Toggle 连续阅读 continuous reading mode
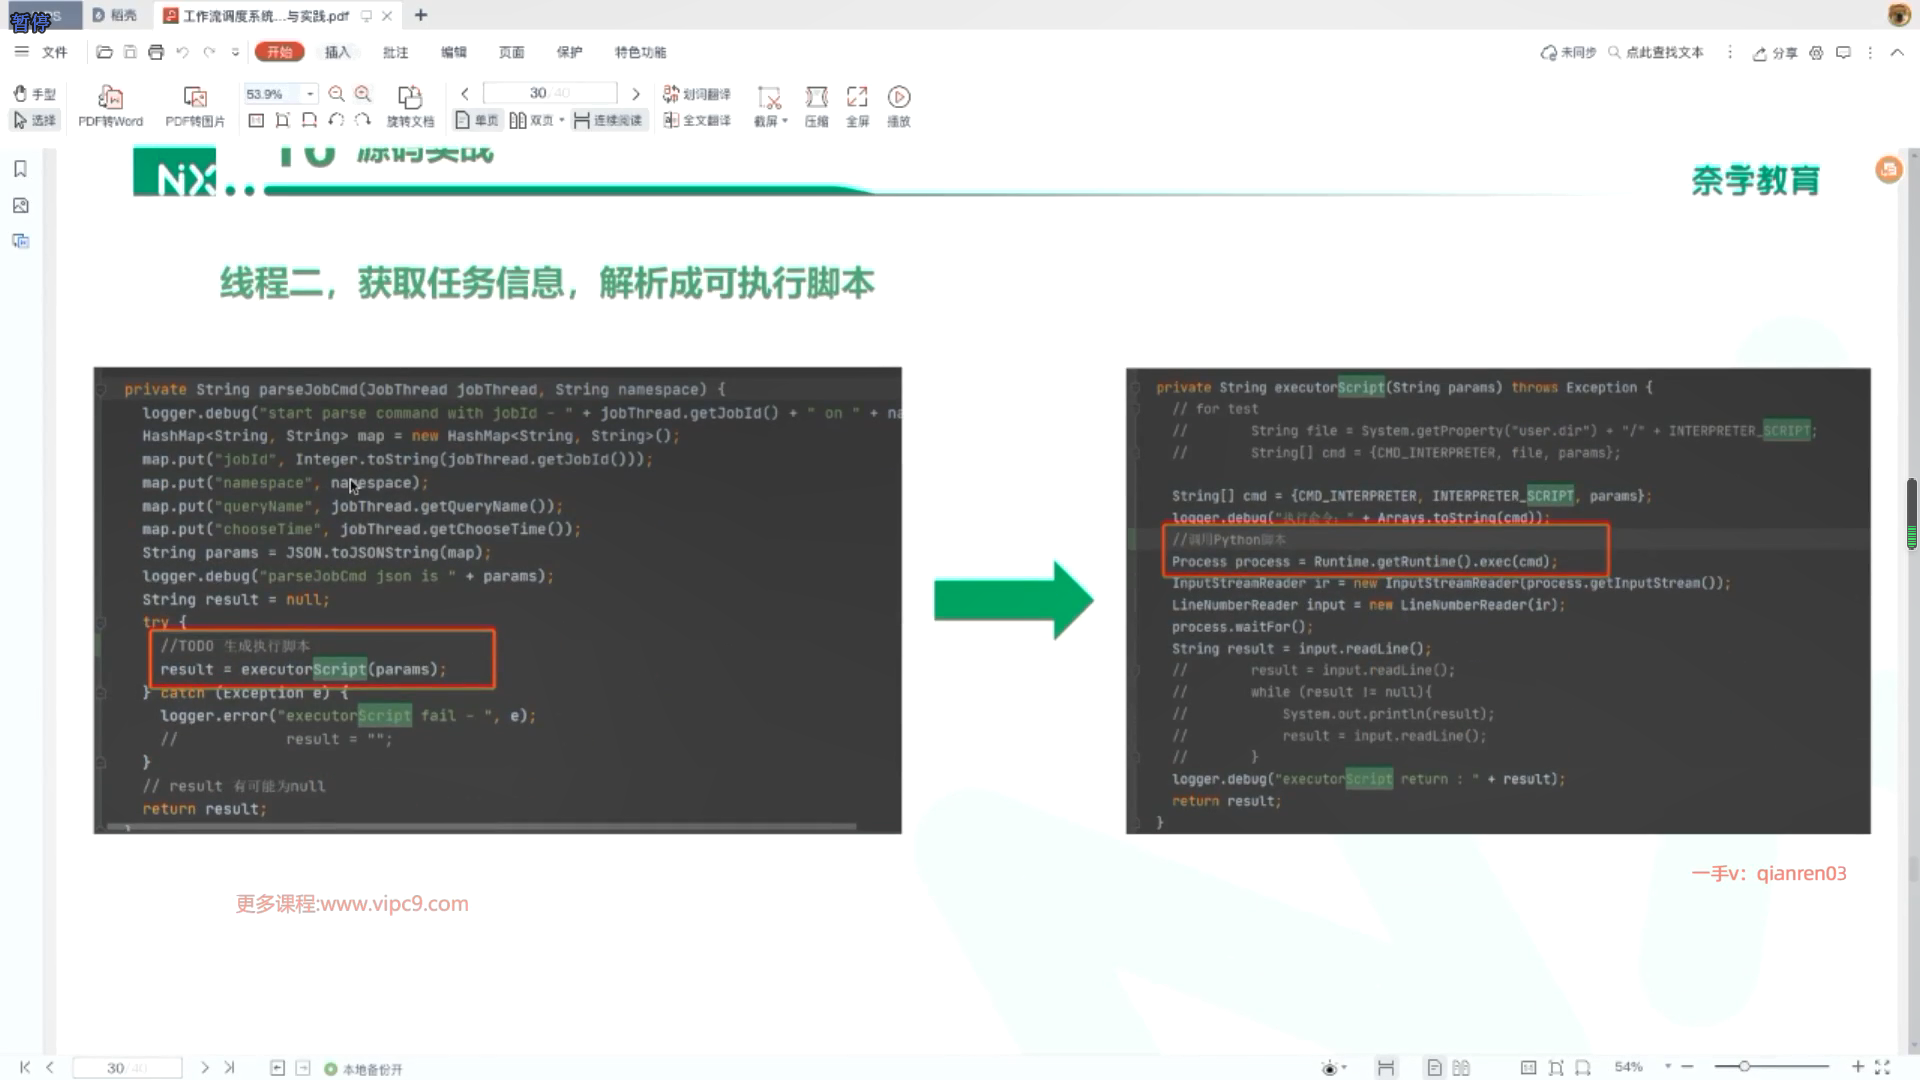This screenshot has height=1080, width=1920. (608, 120)
